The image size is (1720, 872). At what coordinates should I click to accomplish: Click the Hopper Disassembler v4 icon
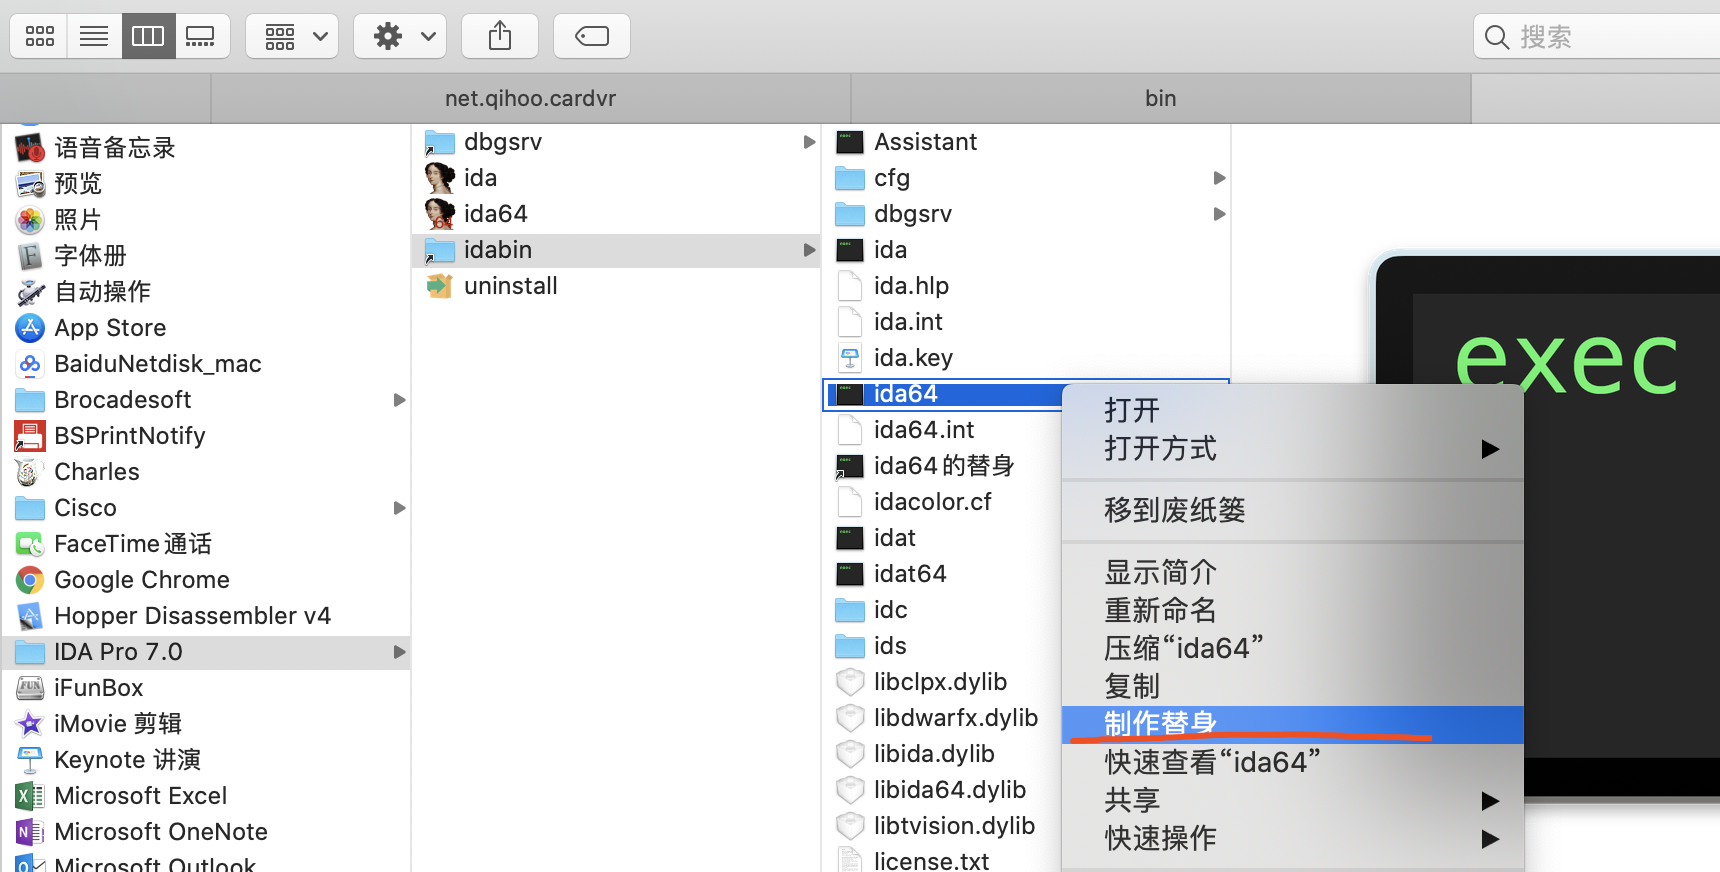click(30, 616)
